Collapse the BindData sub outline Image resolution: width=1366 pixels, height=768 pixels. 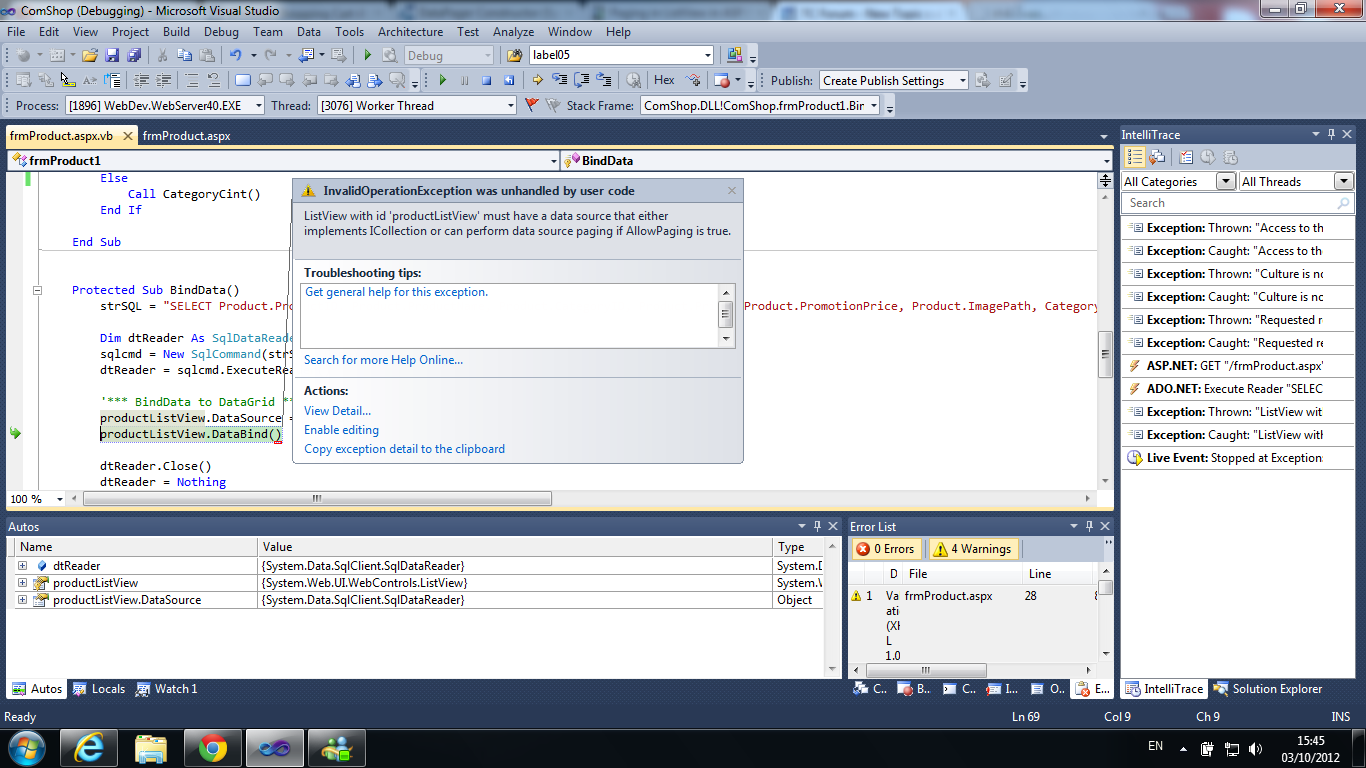click(38, 290)
